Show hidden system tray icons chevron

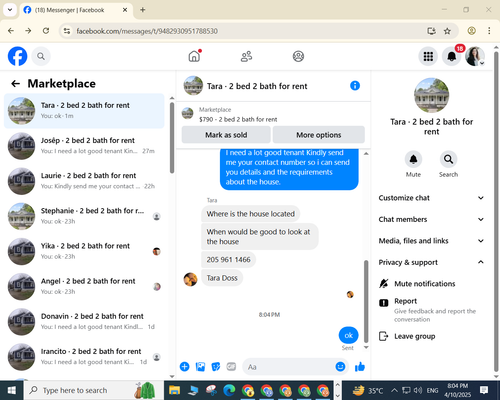coord(394,390)
